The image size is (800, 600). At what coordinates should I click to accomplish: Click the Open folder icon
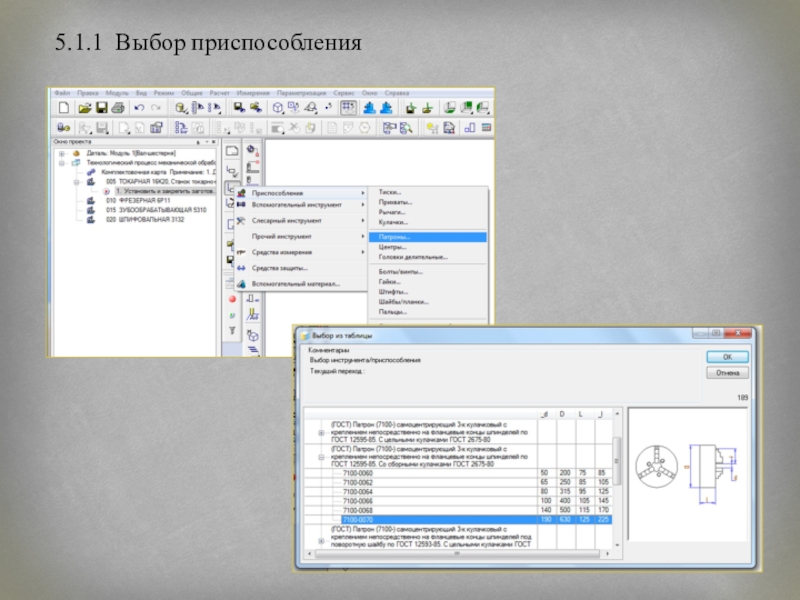(85, 107)
